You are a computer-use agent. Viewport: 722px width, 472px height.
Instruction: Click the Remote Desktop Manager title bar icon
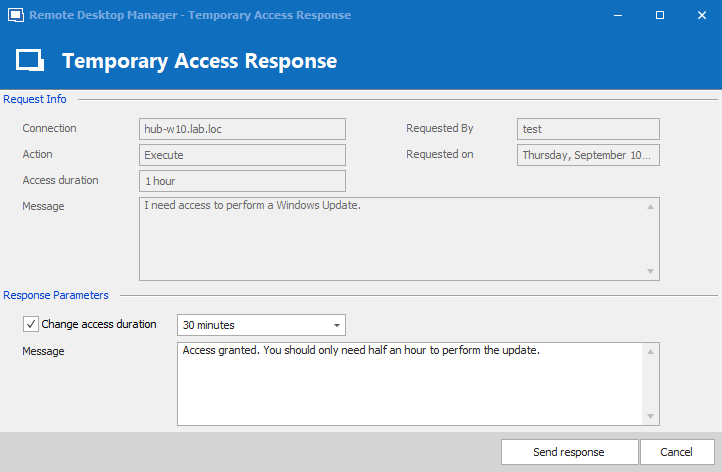(x=15, y=16)
